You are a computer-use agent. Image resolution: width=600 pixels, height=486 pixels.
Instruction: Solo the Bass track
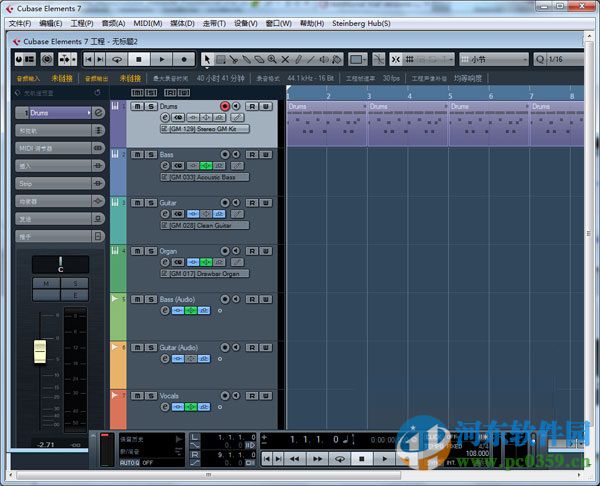pos(151,154)
